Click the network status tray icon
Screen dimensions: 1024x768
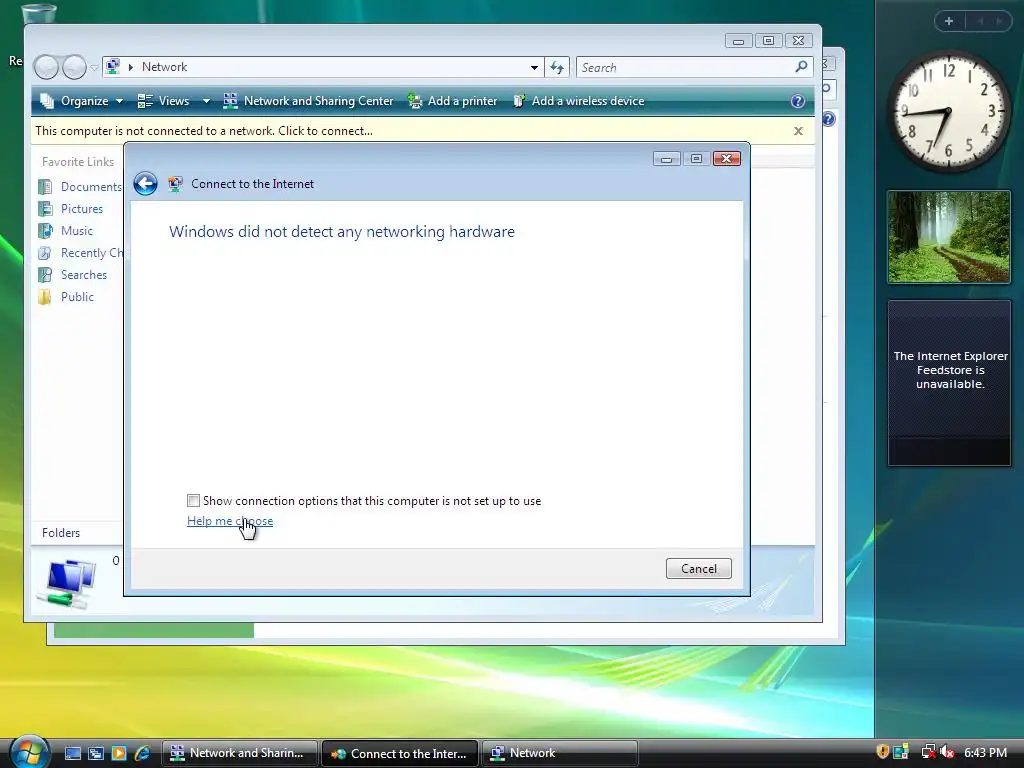point(928,752)
